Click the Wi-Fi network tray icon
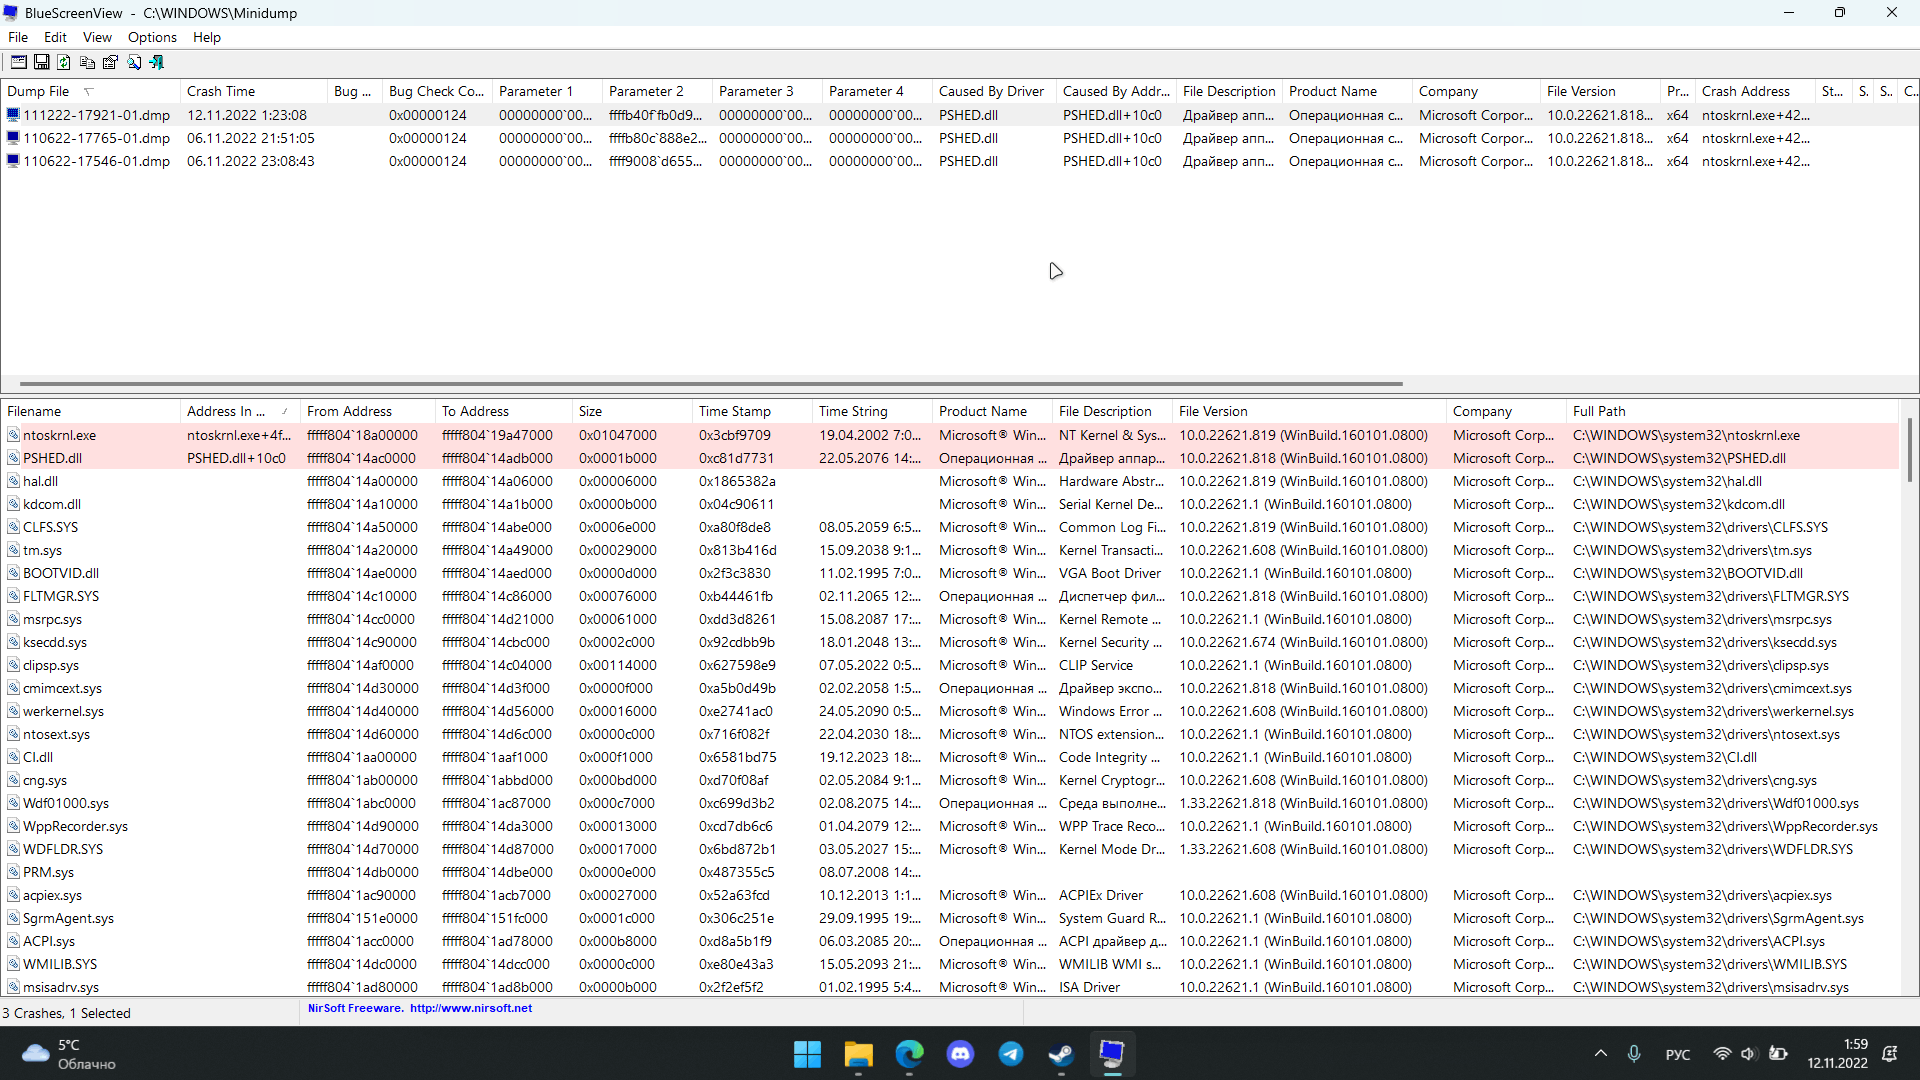Image resolution: width=1920 pixels, height=1080 pixels. coord(1722,1054)
